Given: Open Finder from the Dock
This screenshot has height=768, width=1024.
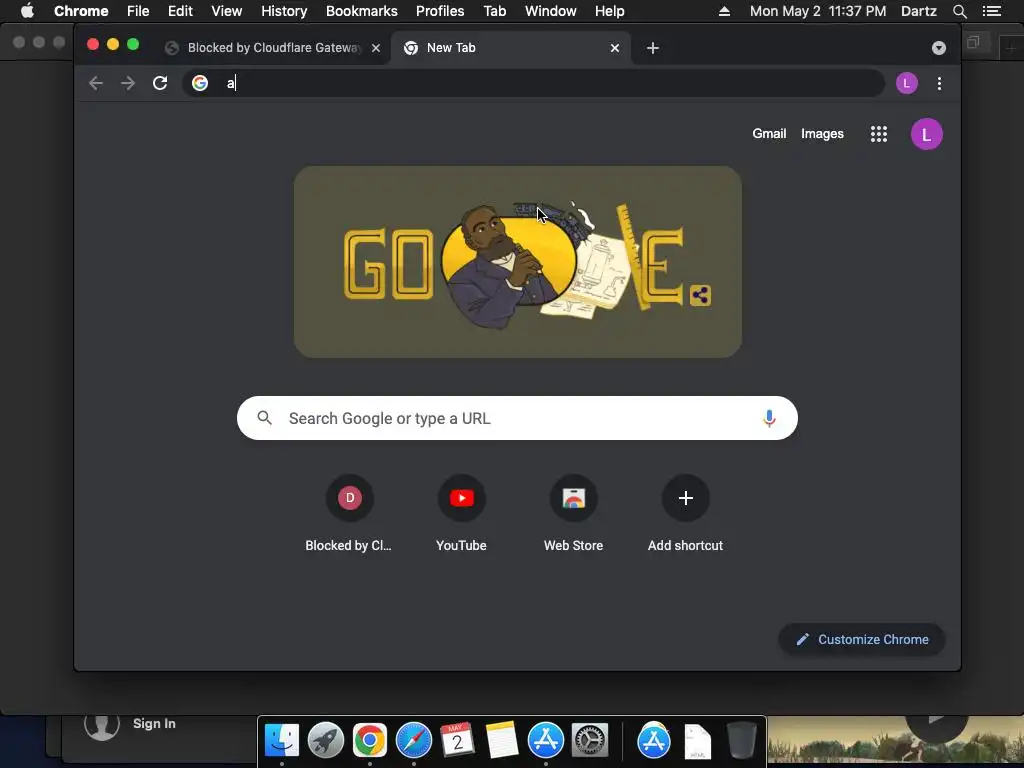Looking at the screenshot, I should click(281, 741).
